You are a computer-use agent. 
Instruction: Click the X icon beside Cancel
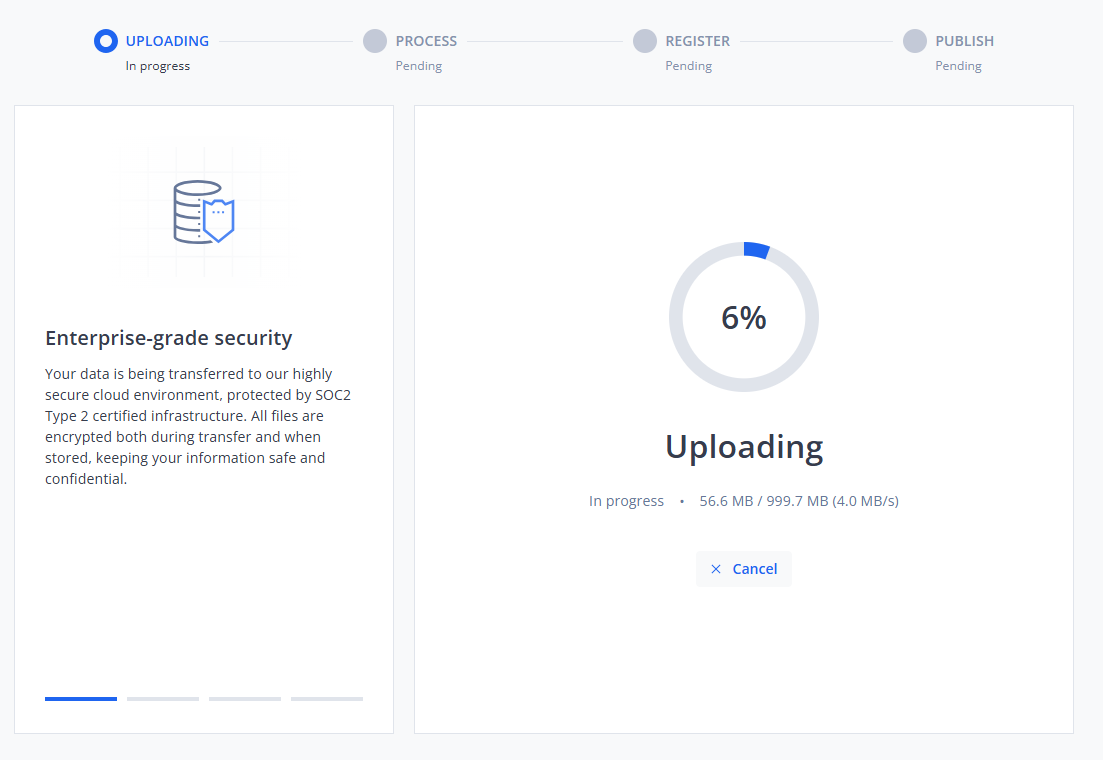716,569
